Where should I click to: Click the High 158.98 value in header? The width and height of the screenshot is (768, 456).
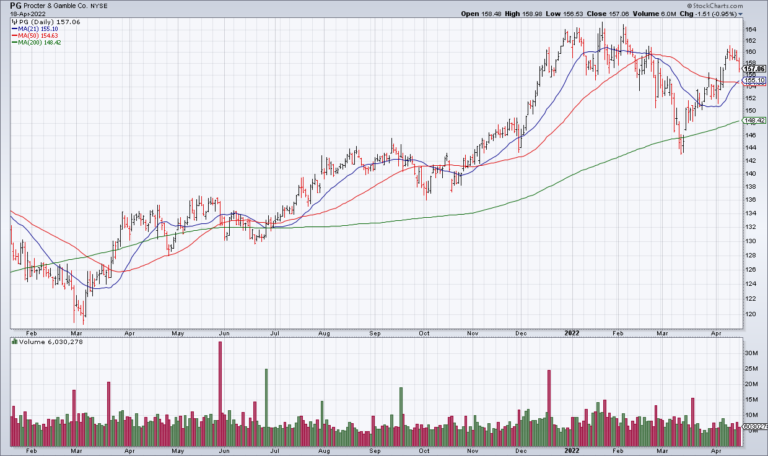(x=523, y=14)
